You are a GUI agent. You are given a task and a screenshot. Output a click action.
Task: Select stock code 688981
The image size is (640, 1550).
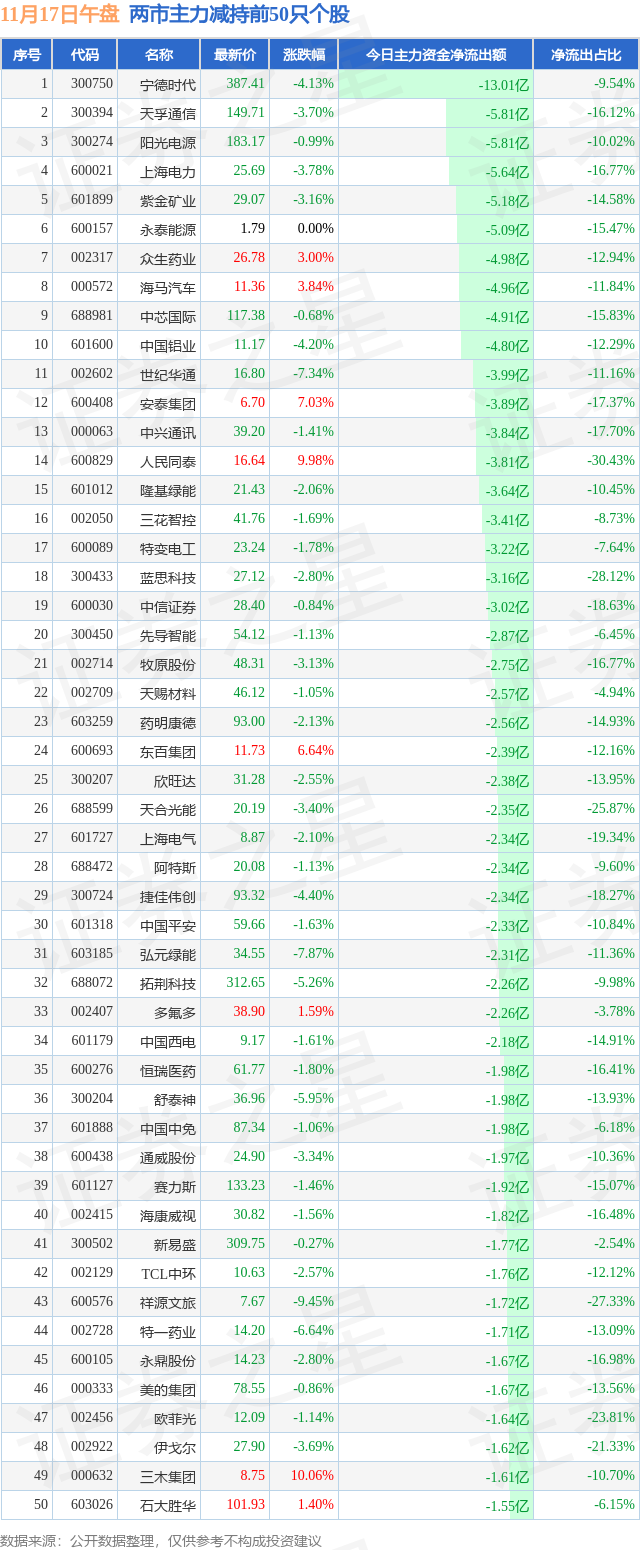tap(92, 316)
